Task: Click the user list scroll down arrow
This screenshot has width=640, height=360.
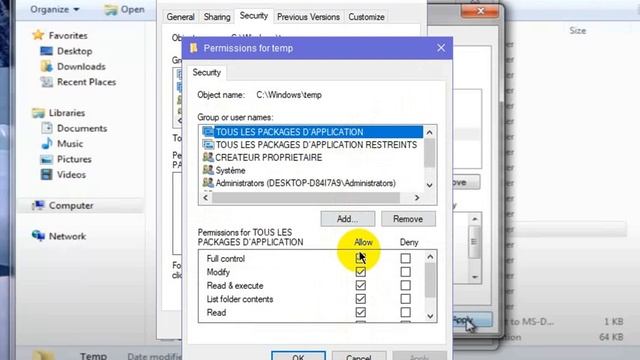Action: coord(429,185)
